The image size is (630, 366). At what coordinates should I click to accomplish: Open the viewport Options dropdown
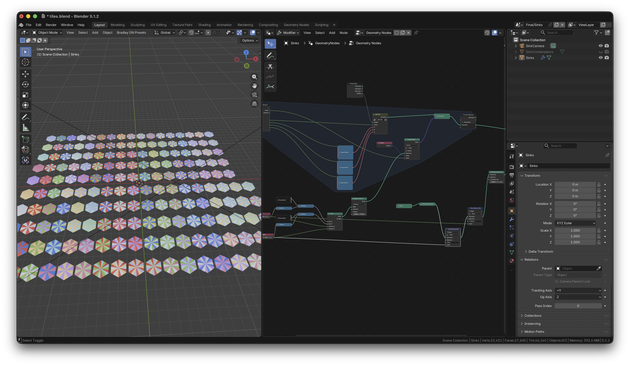[250, 41]
